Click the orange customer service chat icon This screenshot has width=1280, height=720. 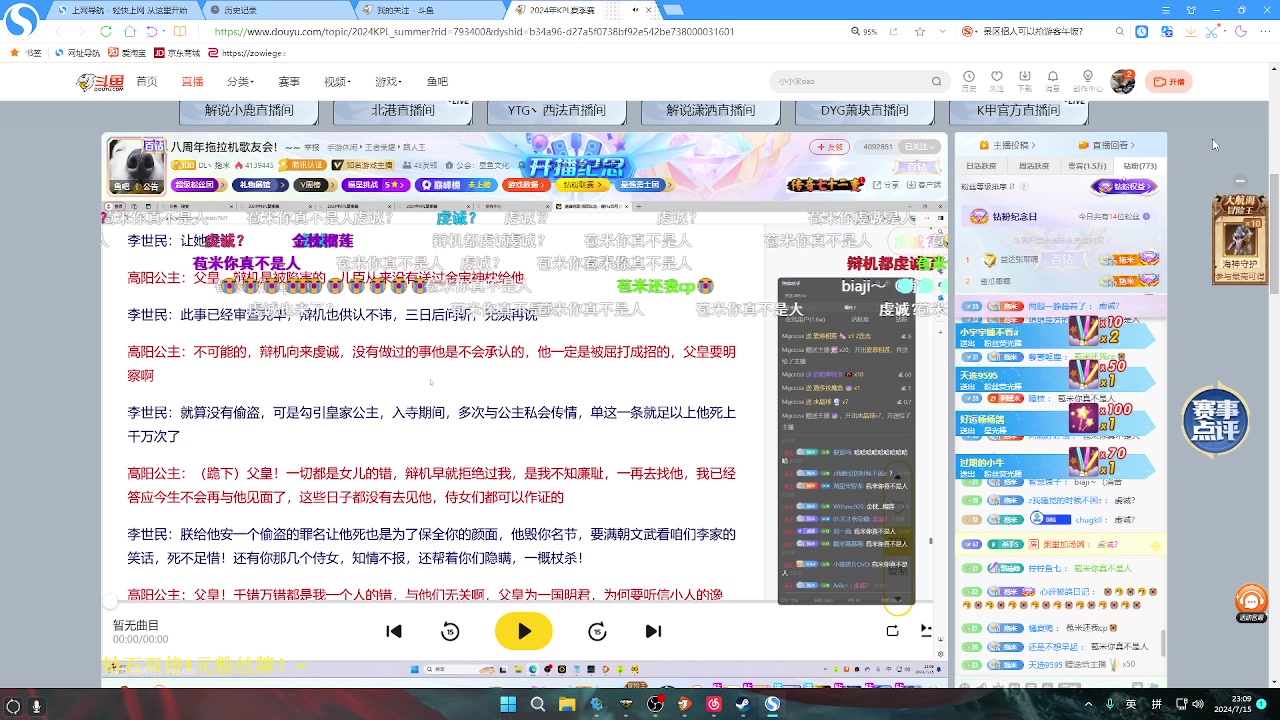click(x=1251, y=602)
